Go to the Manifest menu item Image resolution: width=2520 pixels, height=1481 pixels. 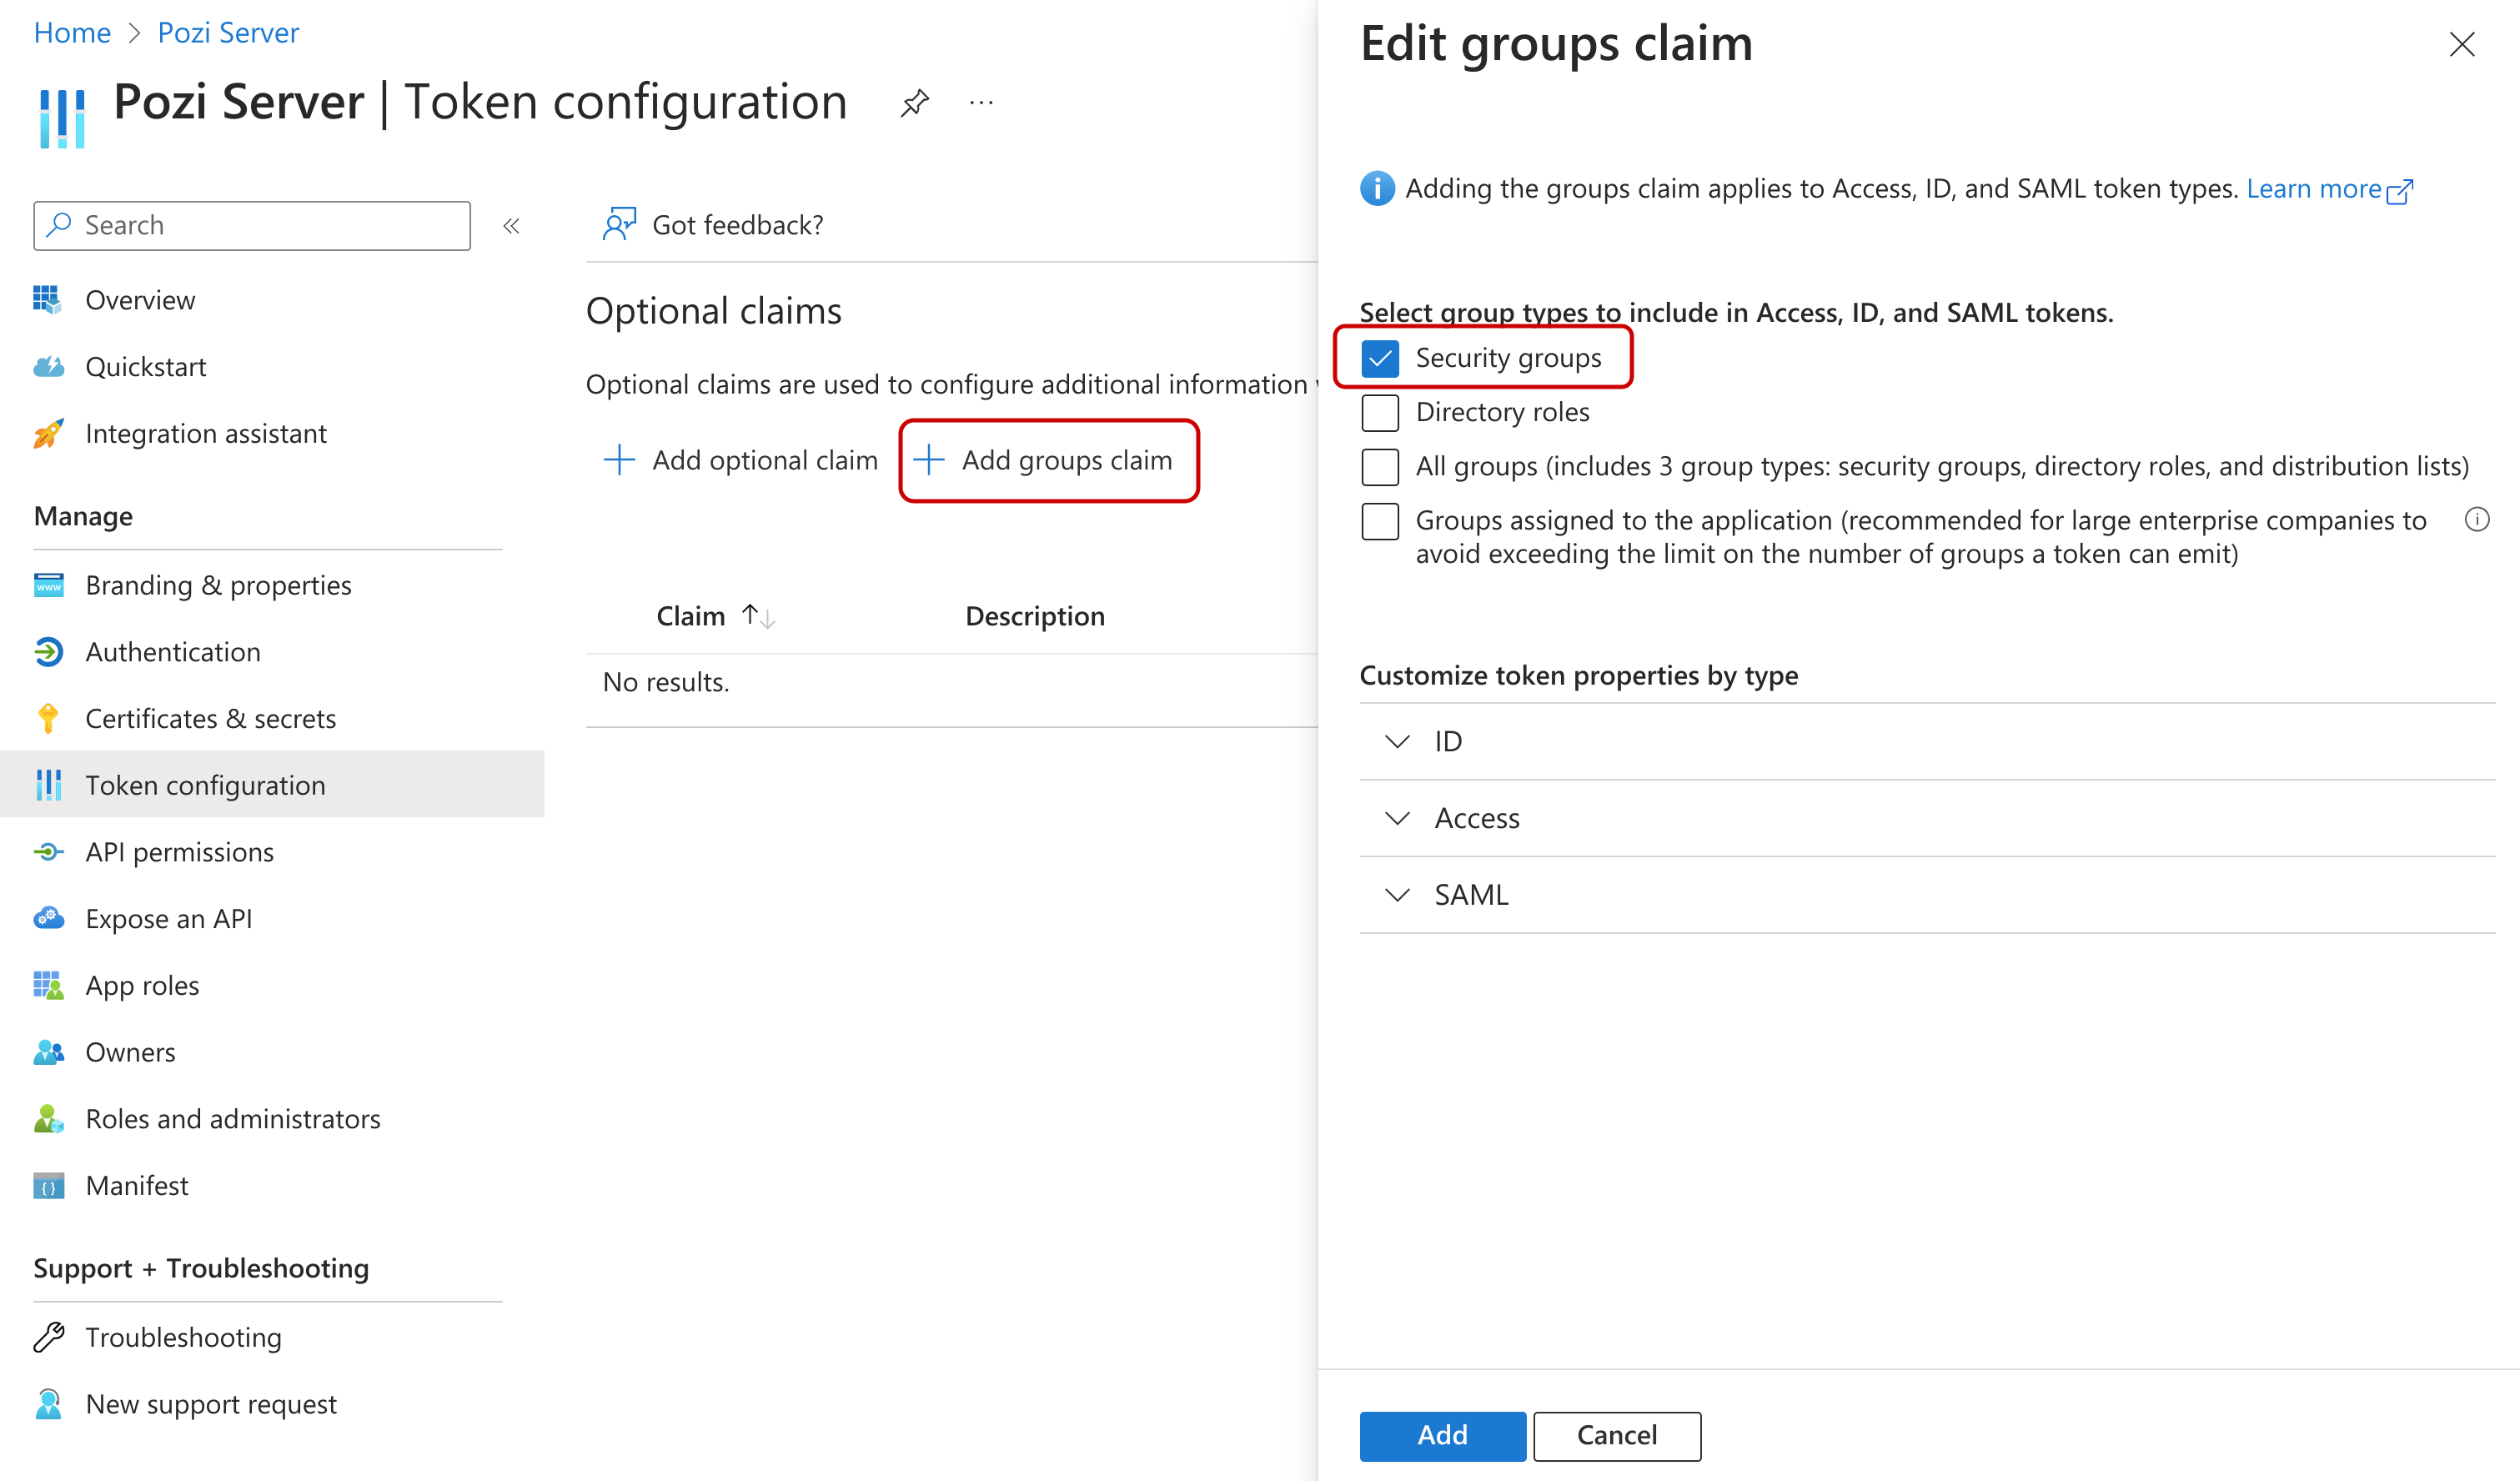(x=137, y=1185)
